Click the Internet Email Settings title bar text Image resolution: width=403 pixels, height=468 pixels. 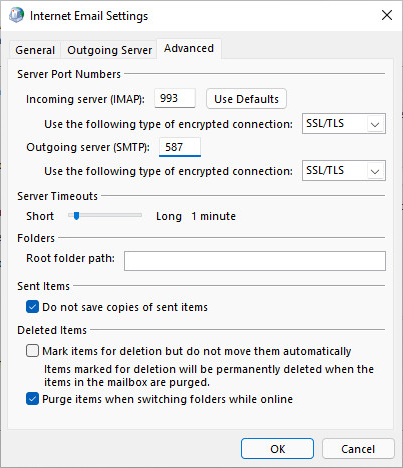(89, 16)
